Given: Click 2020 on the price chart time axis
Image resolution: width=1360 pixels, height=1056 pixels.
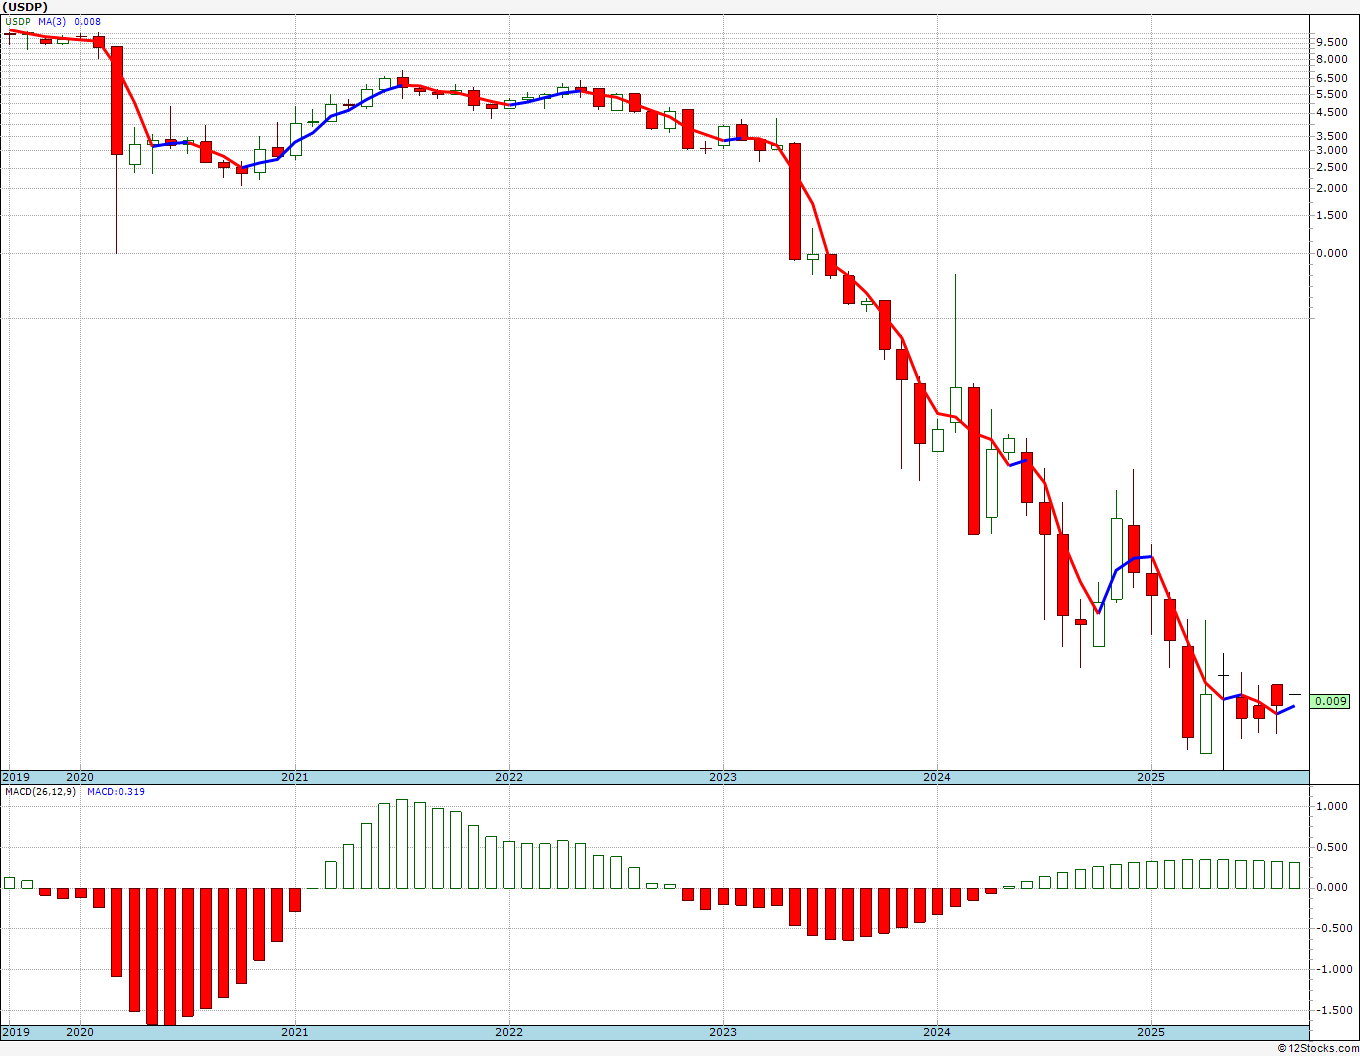Looking at the screenshot, I should [80, 777].
